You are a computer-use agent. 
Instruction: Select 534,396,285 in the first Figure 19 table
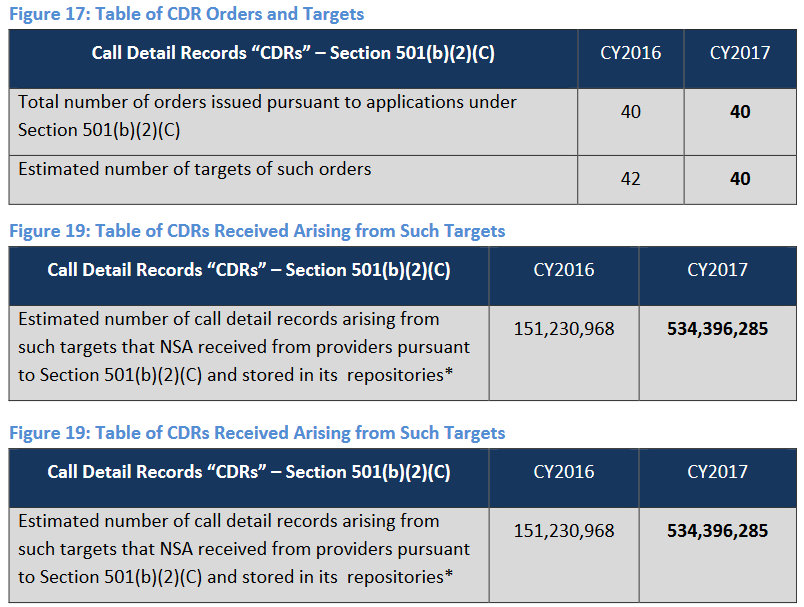717,328
